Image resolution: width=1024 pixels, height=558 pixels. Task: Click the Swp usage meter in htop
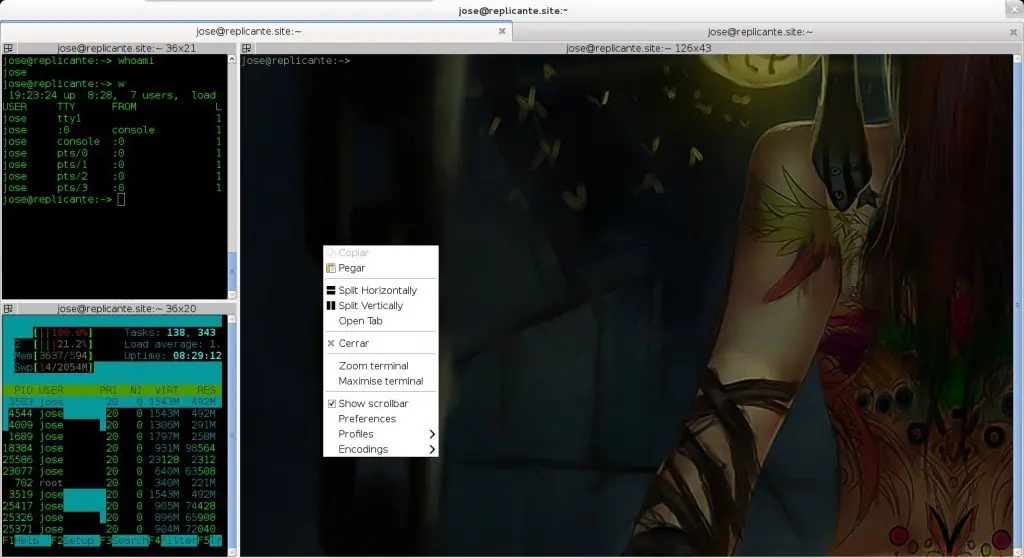pyautogui.click(x=54, y=367)
